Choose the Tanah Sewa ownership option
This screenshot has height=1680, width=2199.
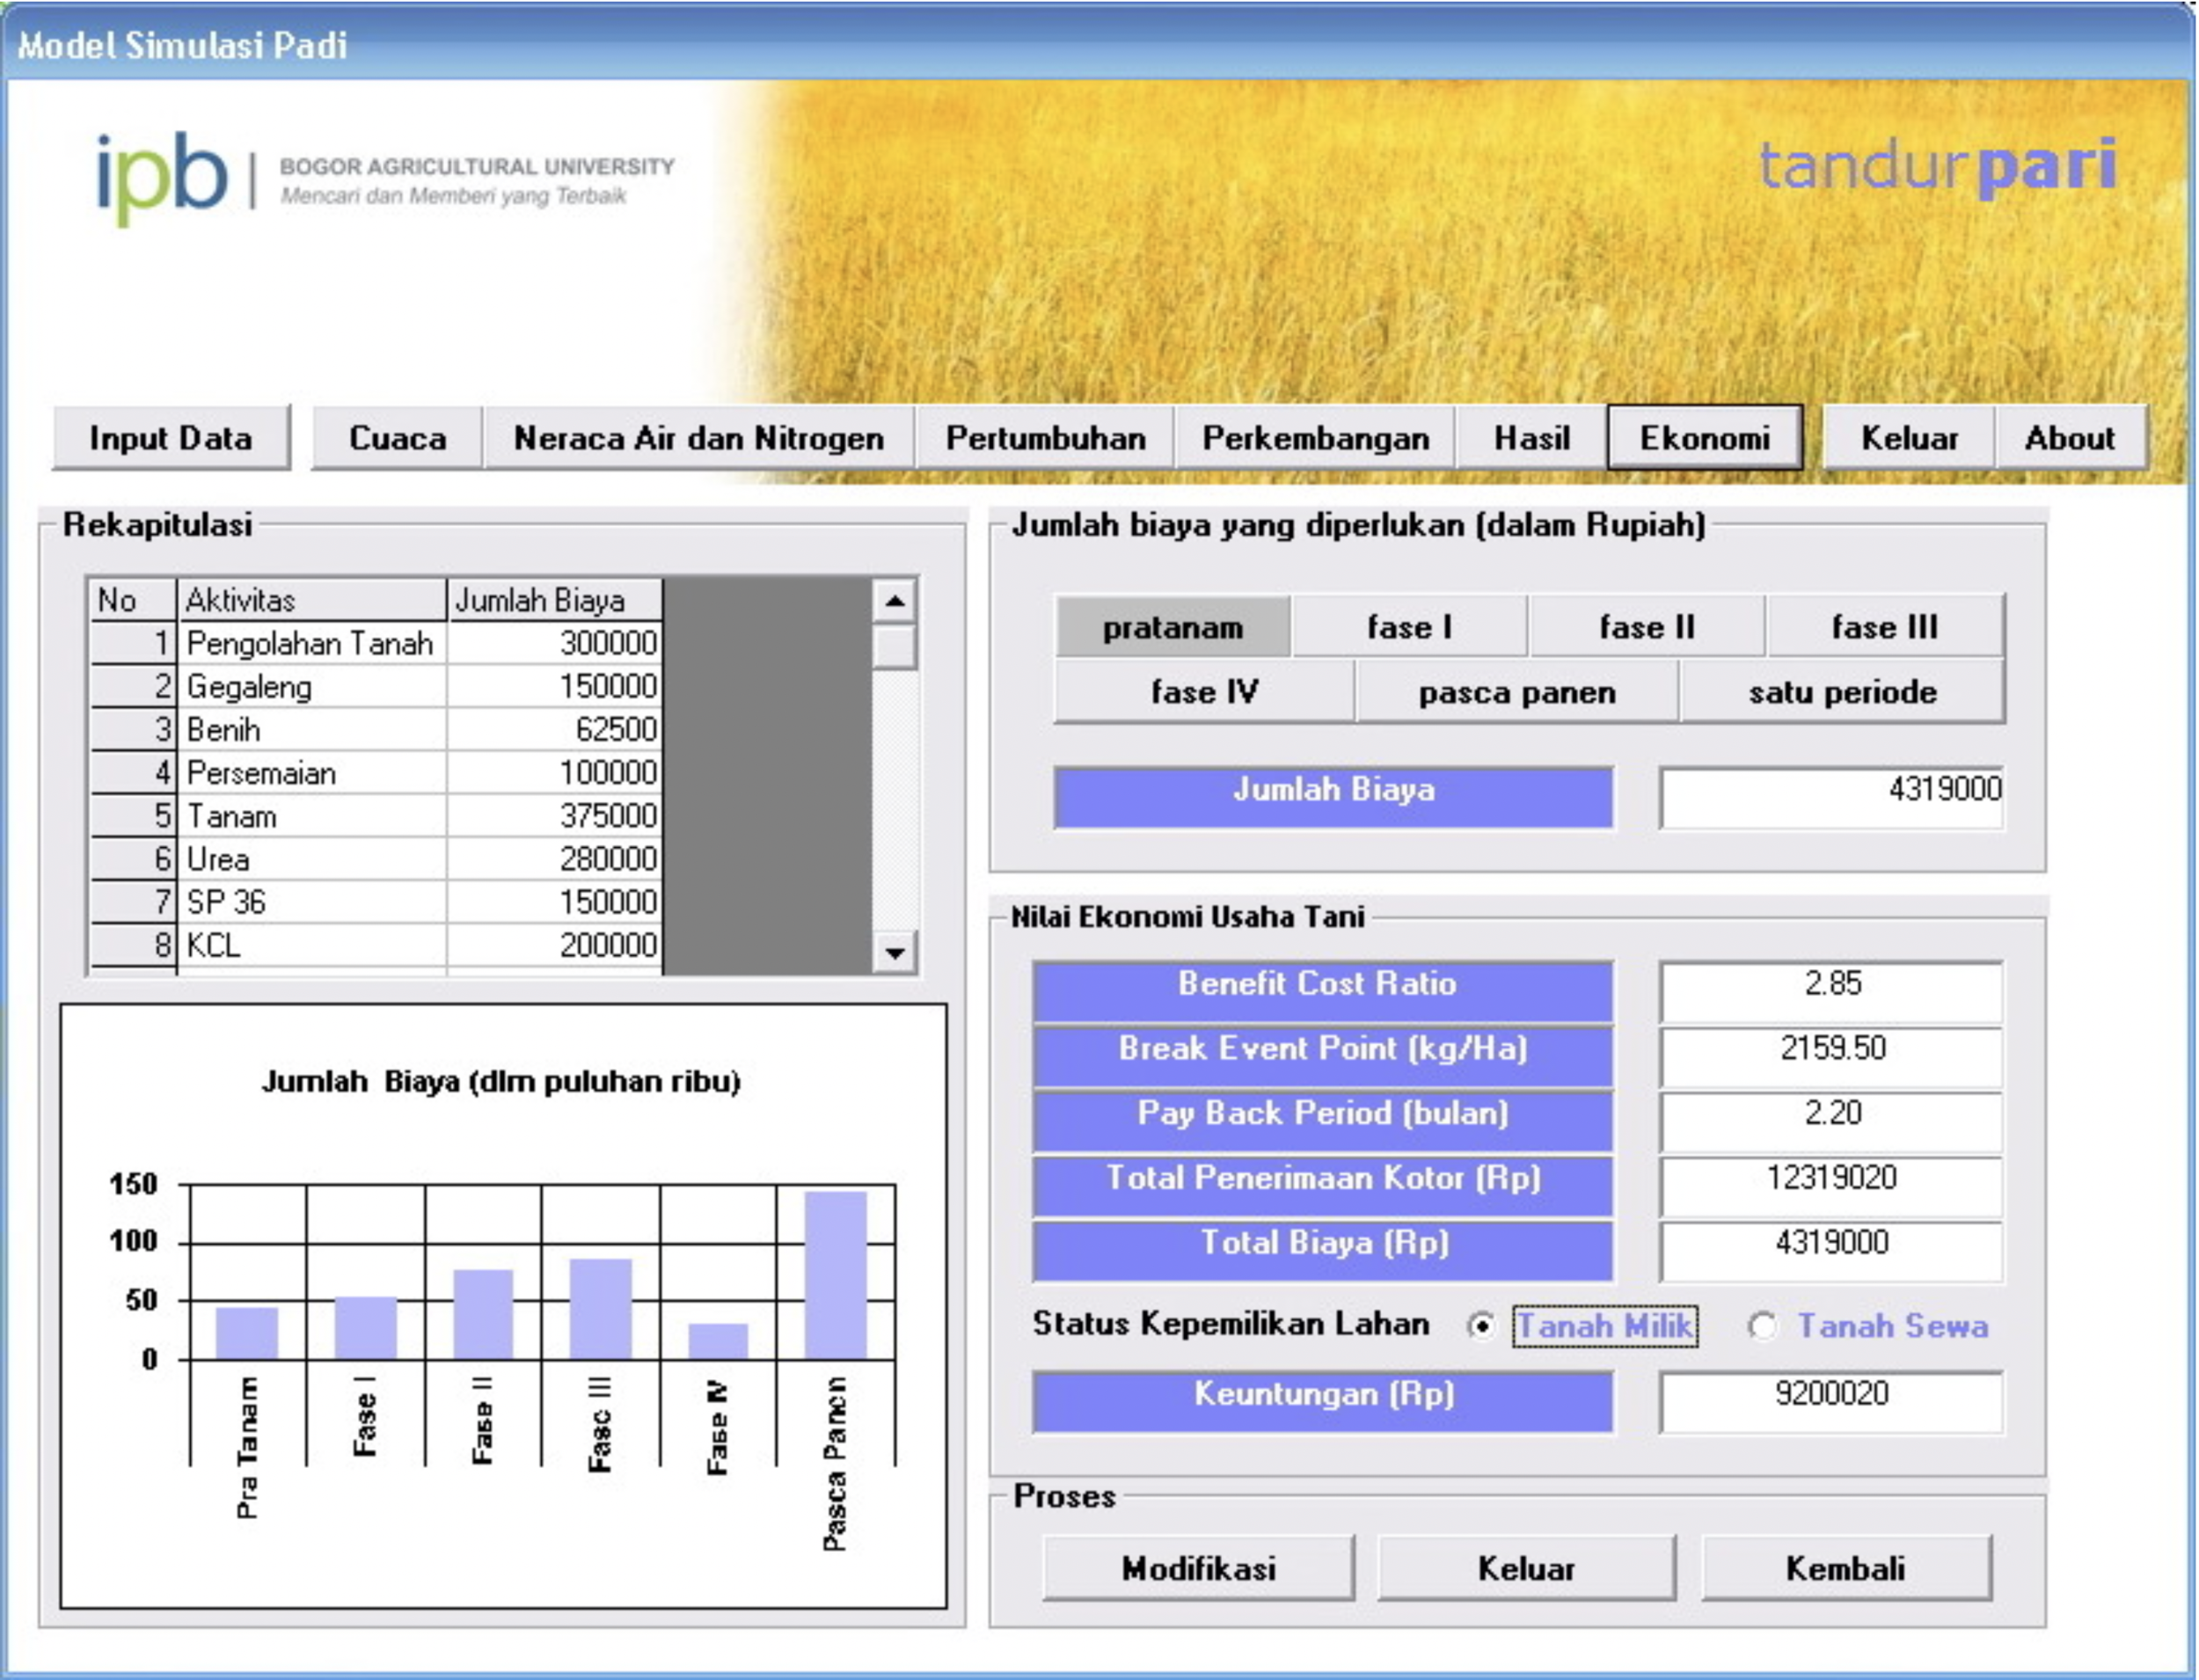[1762, 1326]
